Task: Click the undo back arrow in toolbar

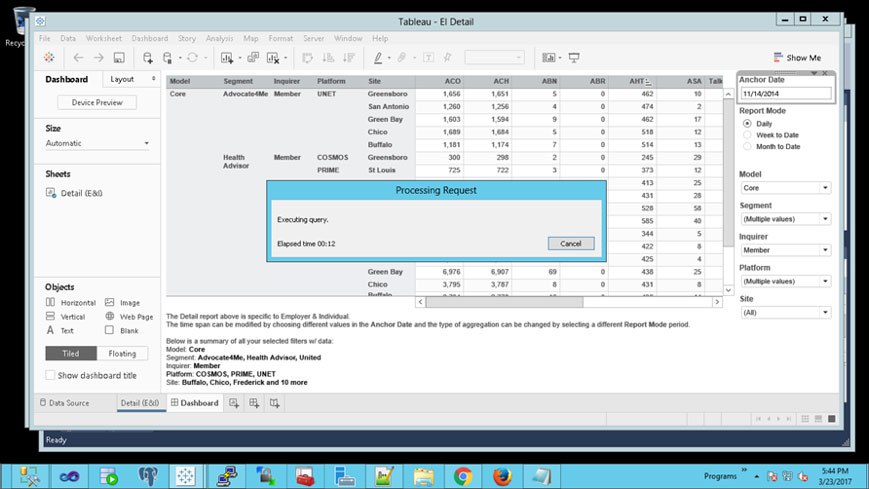Action: [x=78, y=58]
